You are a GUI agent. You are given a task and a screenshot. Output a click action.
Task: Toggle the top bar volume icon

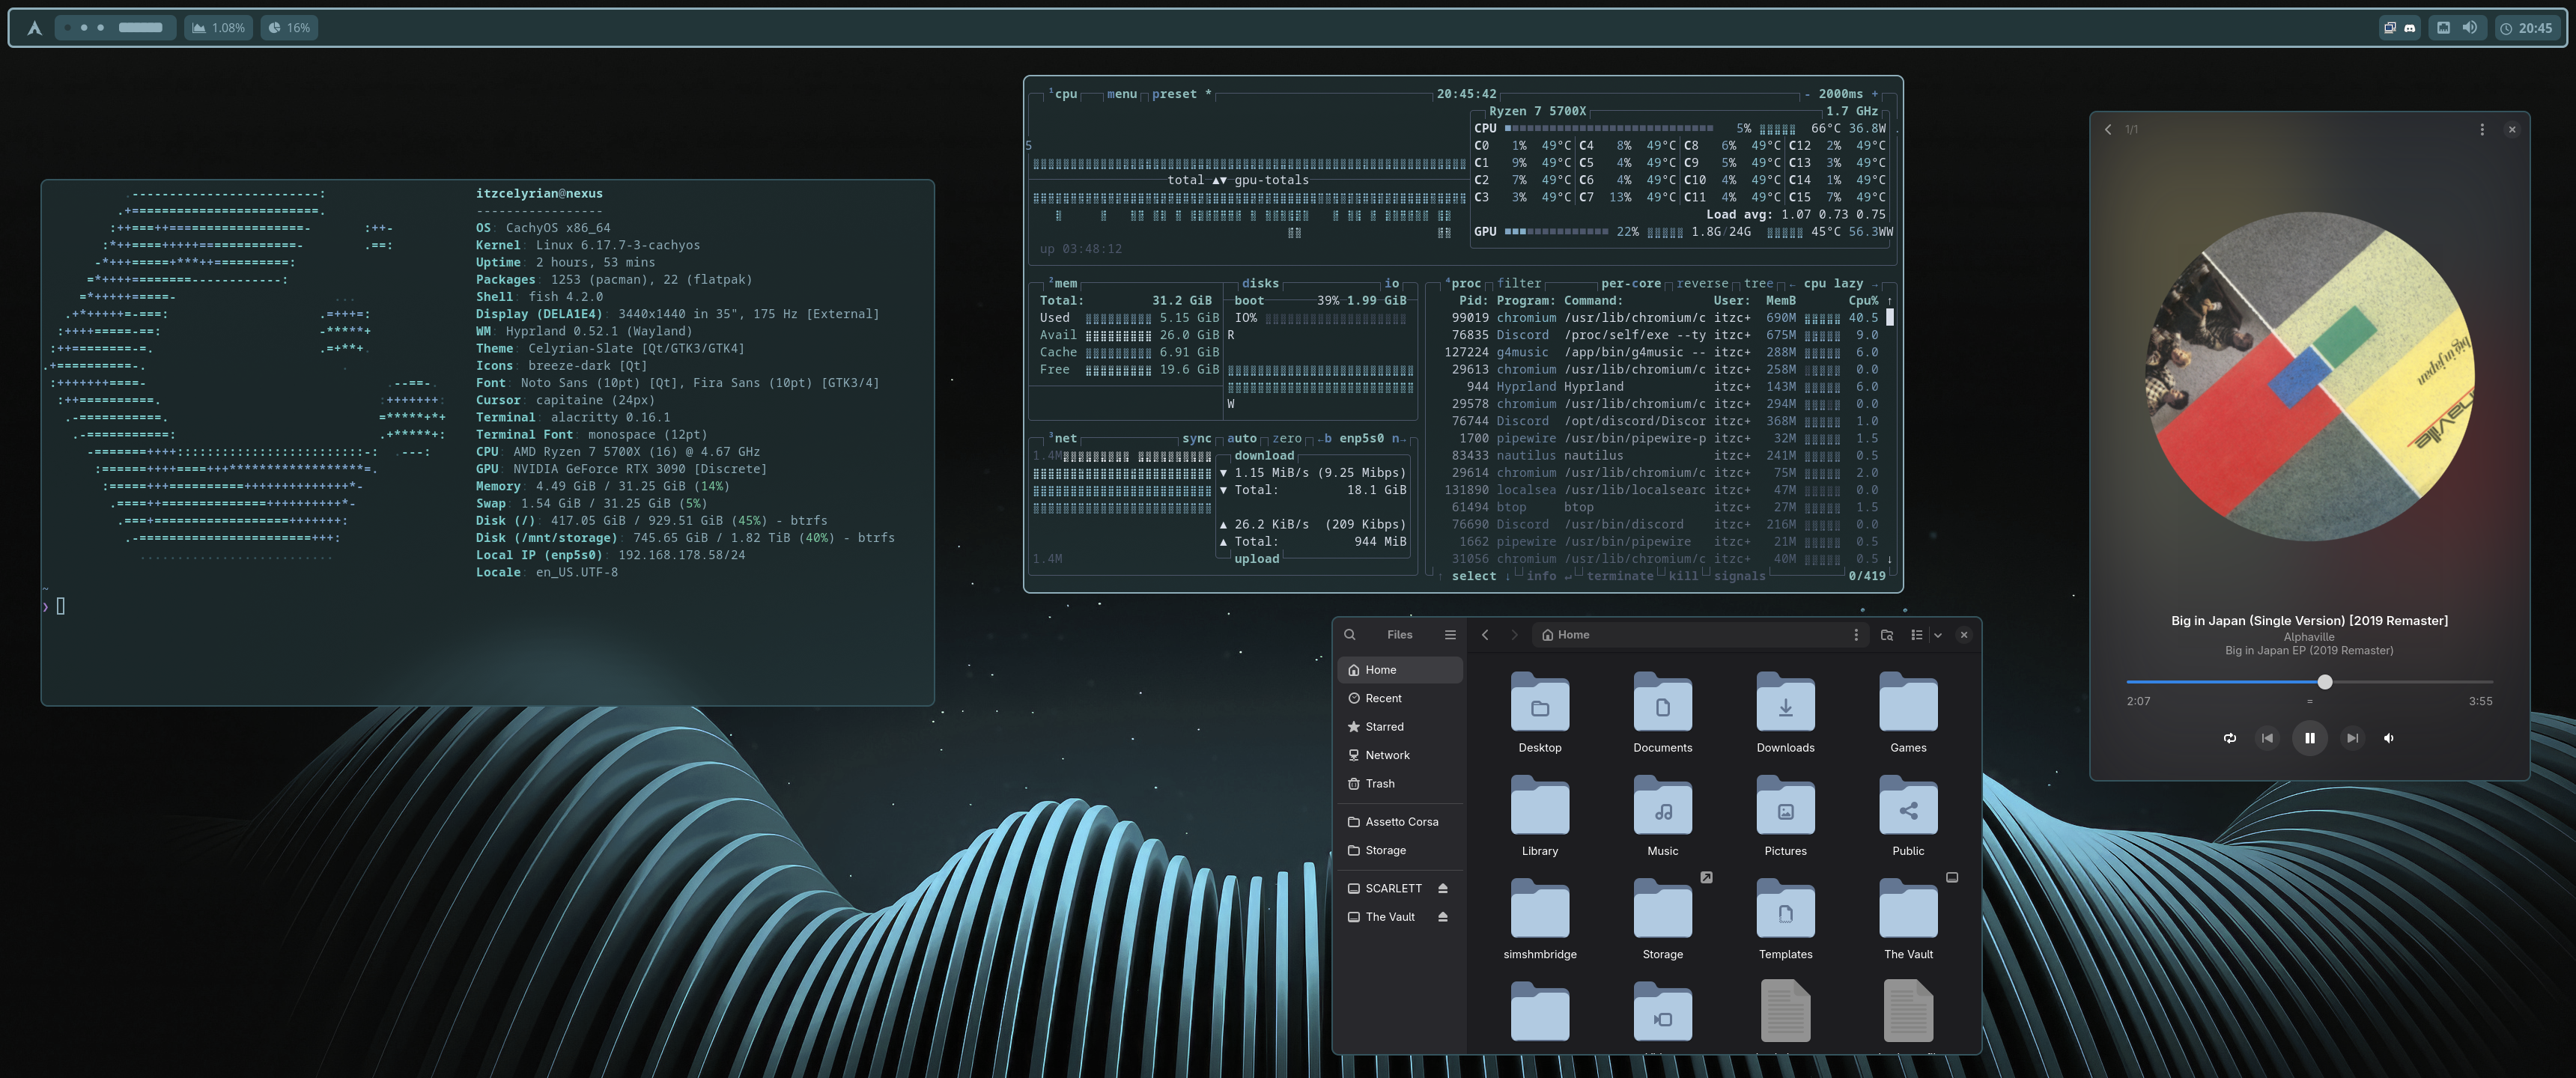tap(2469, 28)
